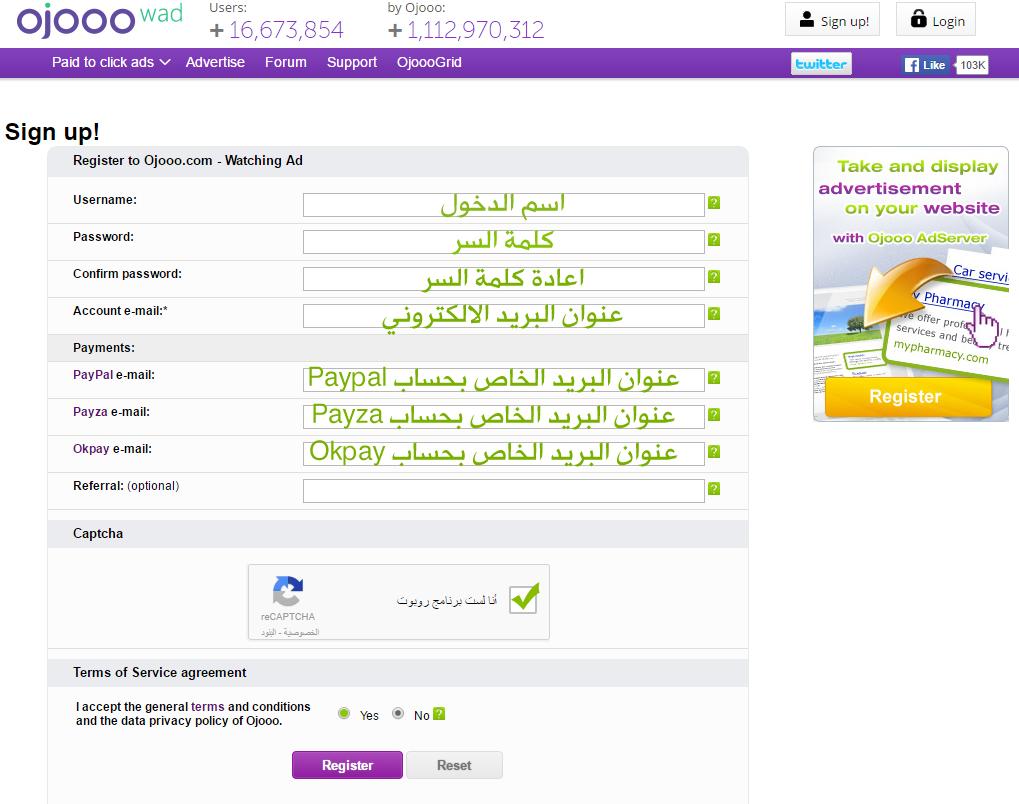
Task: Click help icon beside Okpay e-mail field
Action: pos(714,452)
